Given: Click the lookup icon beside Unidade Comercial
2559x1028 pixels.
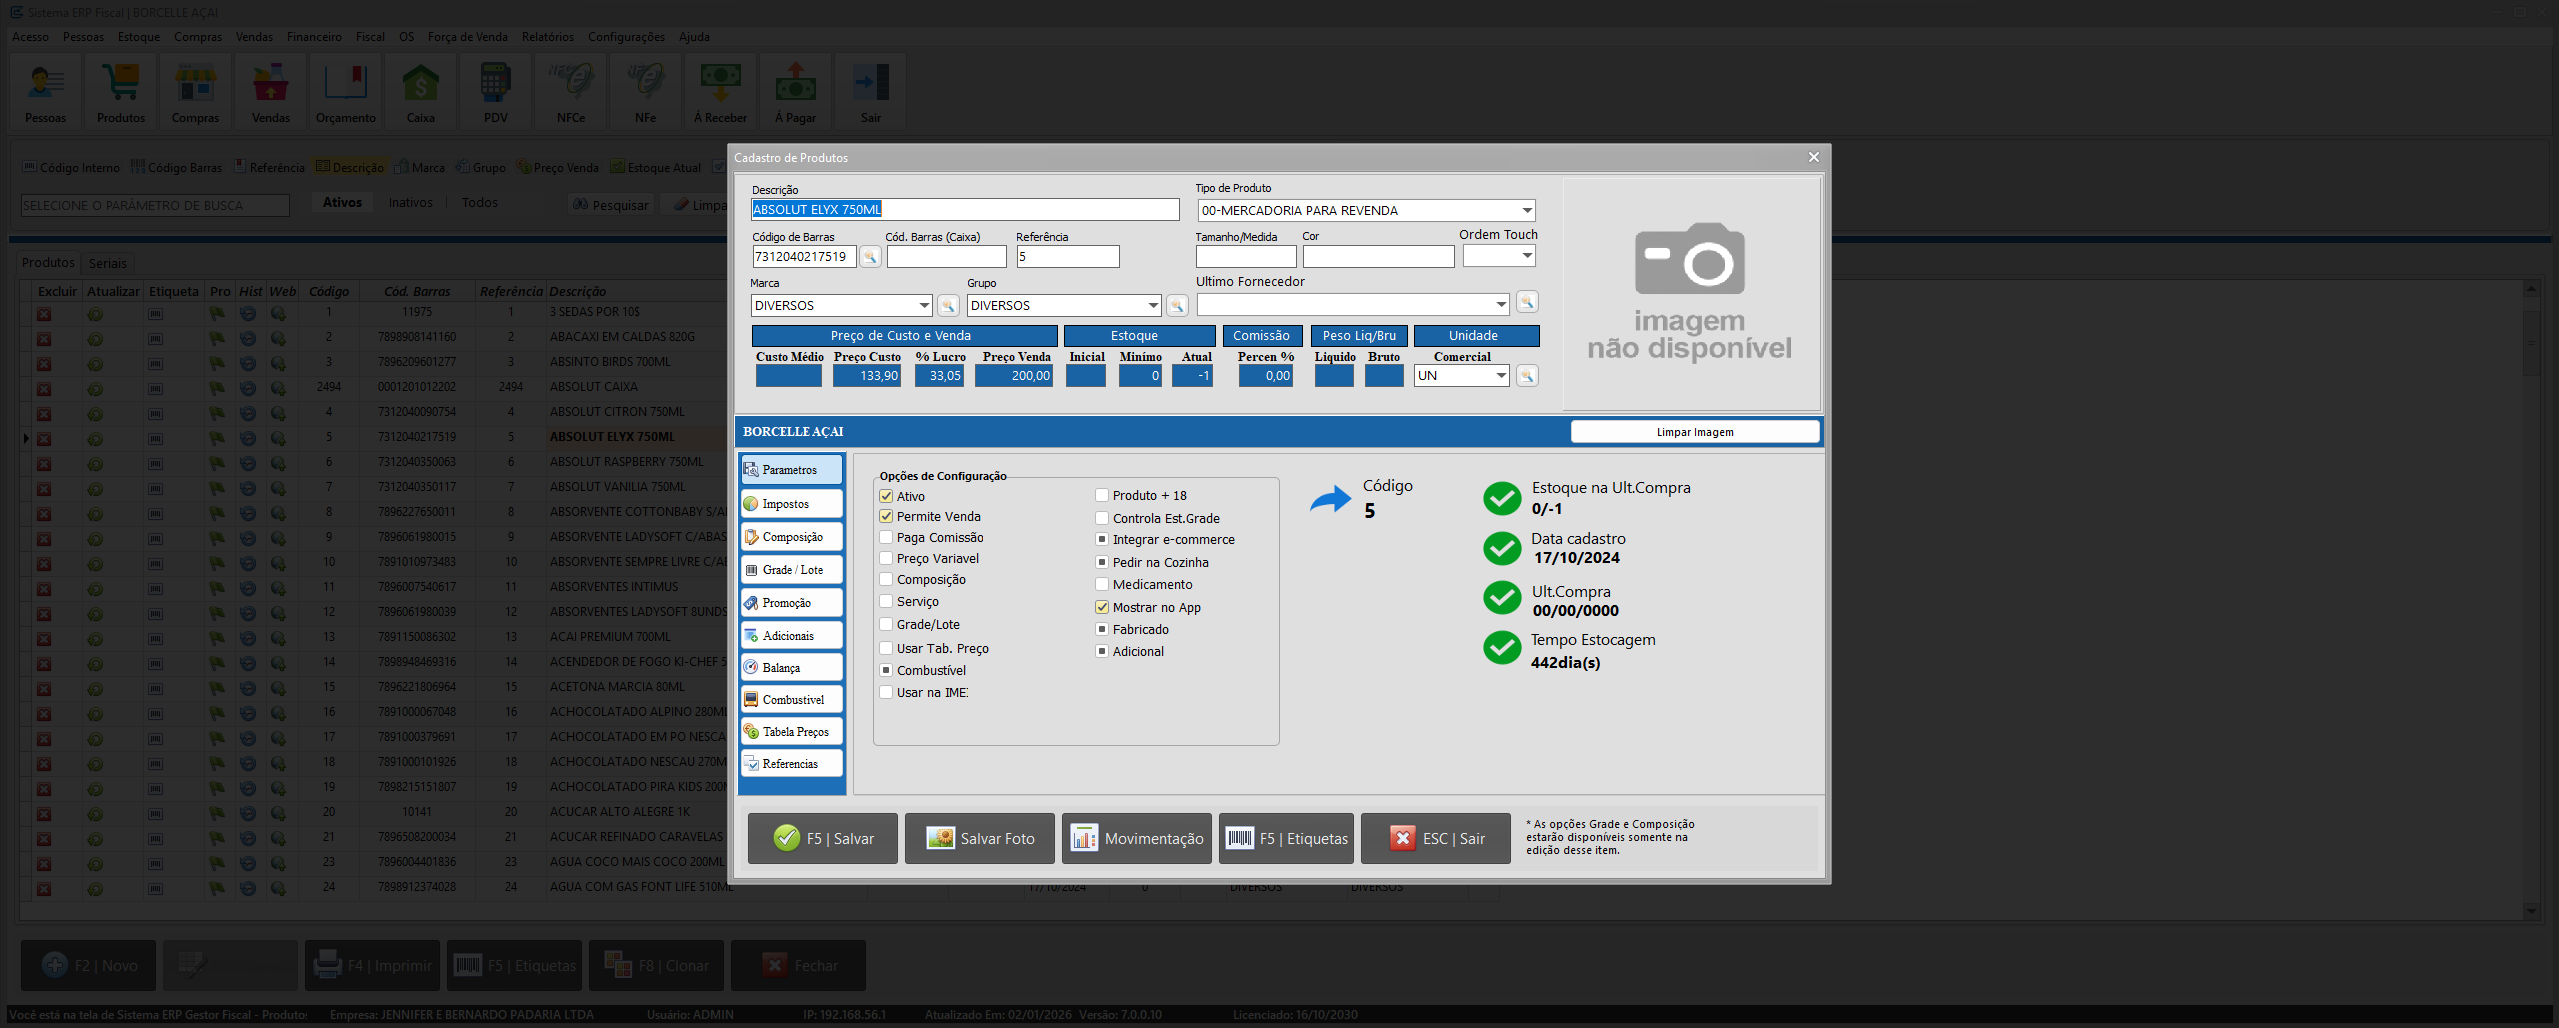Looking at the screenshot, I should click(x=1526, y=376).
